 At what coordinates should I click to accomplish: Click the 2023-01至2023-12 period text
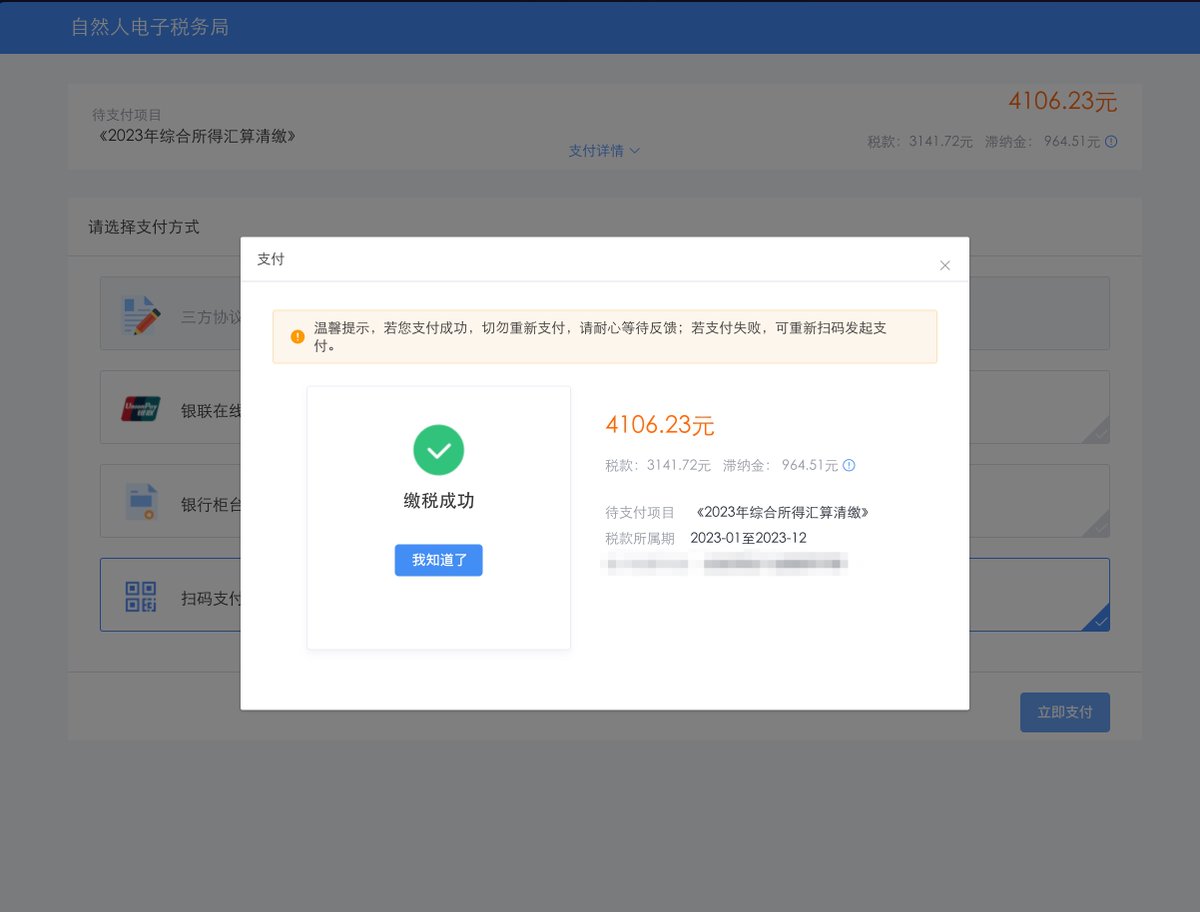click(x=748, y=538)
